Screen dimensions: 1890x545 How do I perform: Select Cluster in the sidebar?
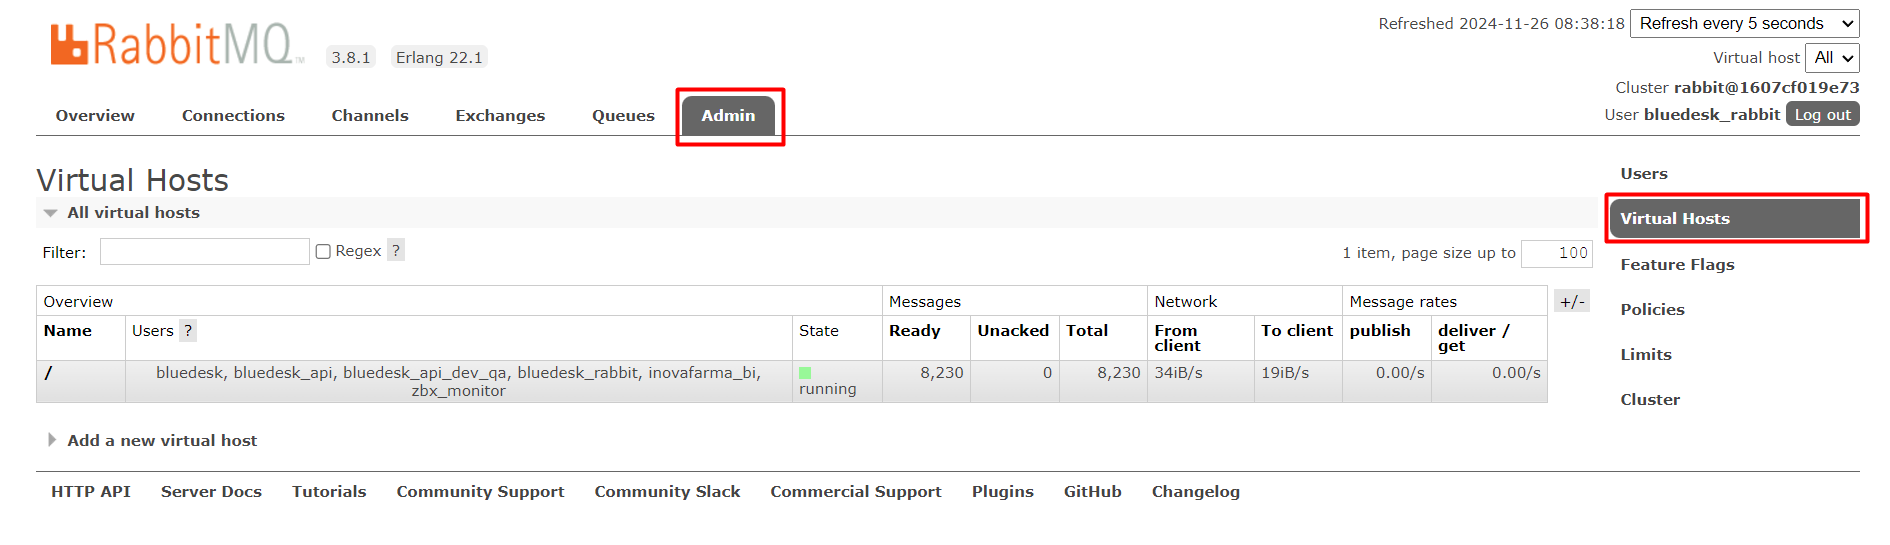(1650, 399)
